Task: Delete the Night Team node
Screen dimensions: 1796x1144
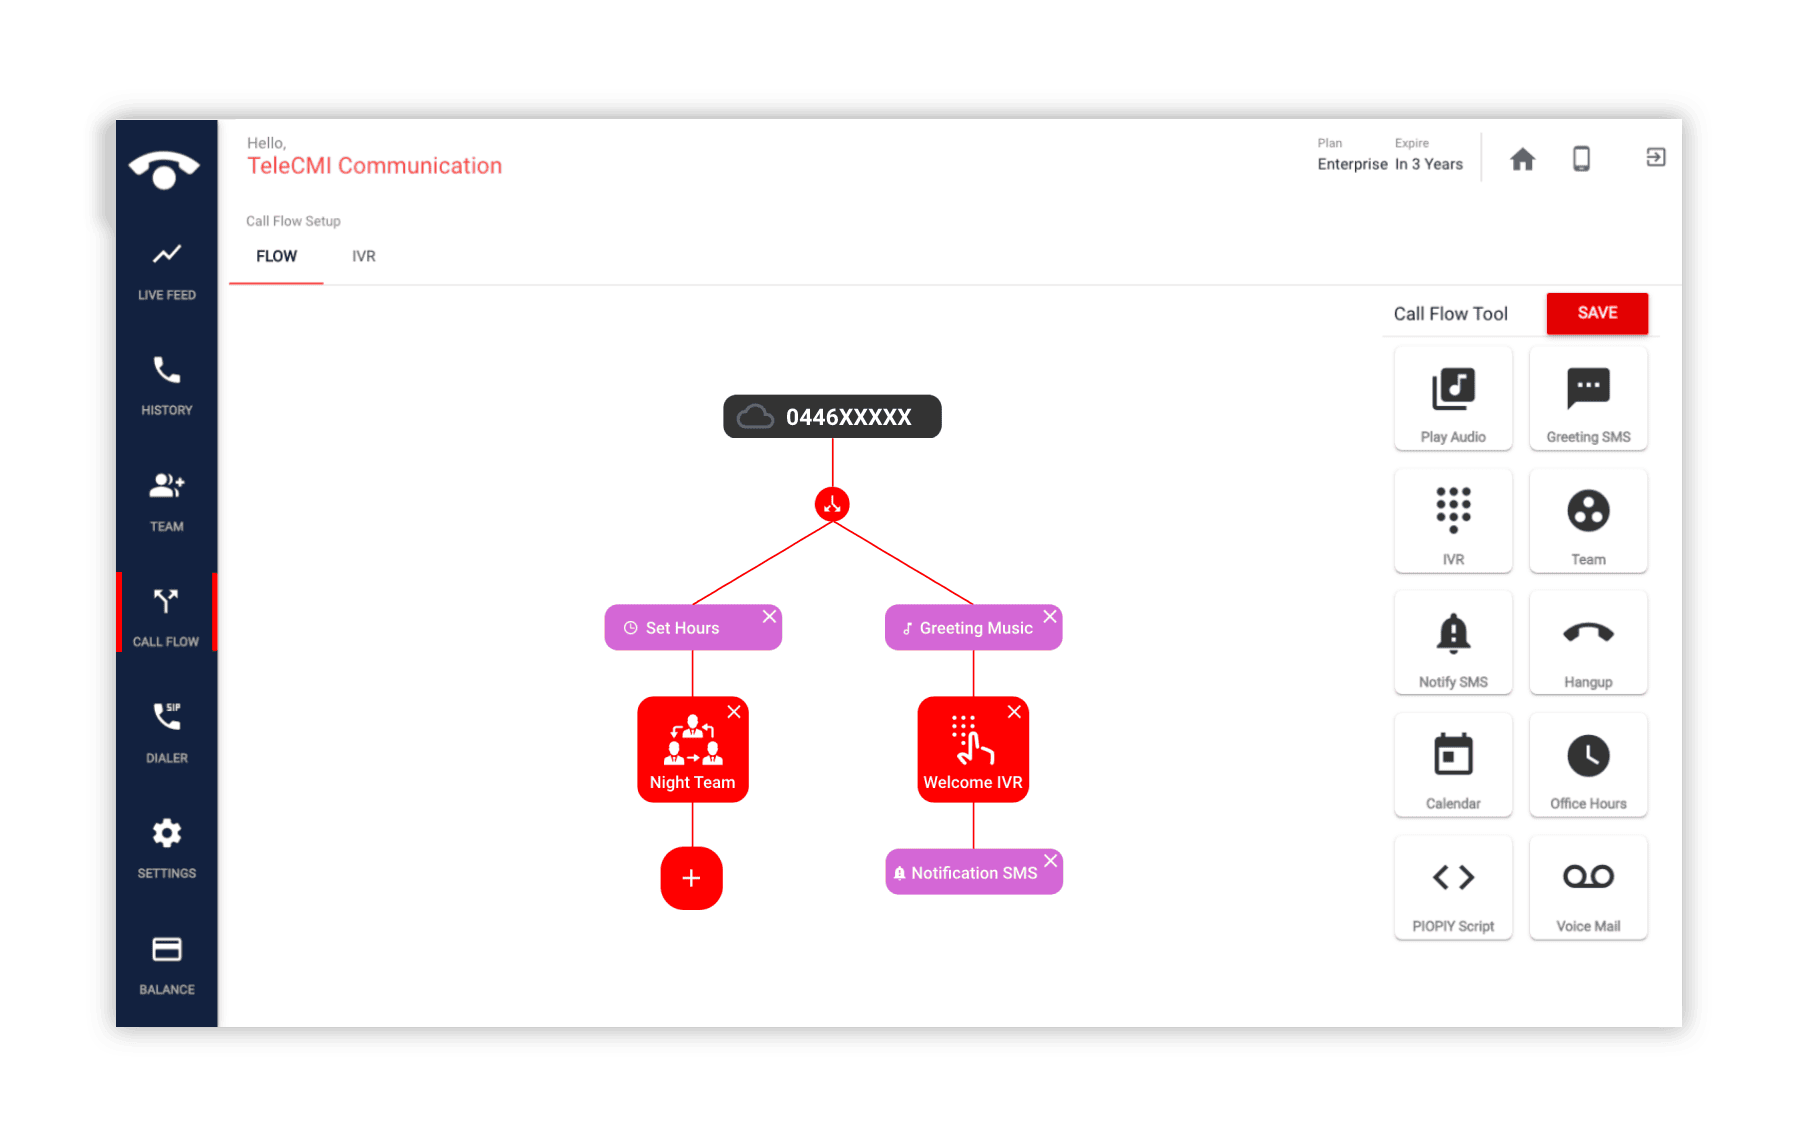Action: [x=734, y=711]
